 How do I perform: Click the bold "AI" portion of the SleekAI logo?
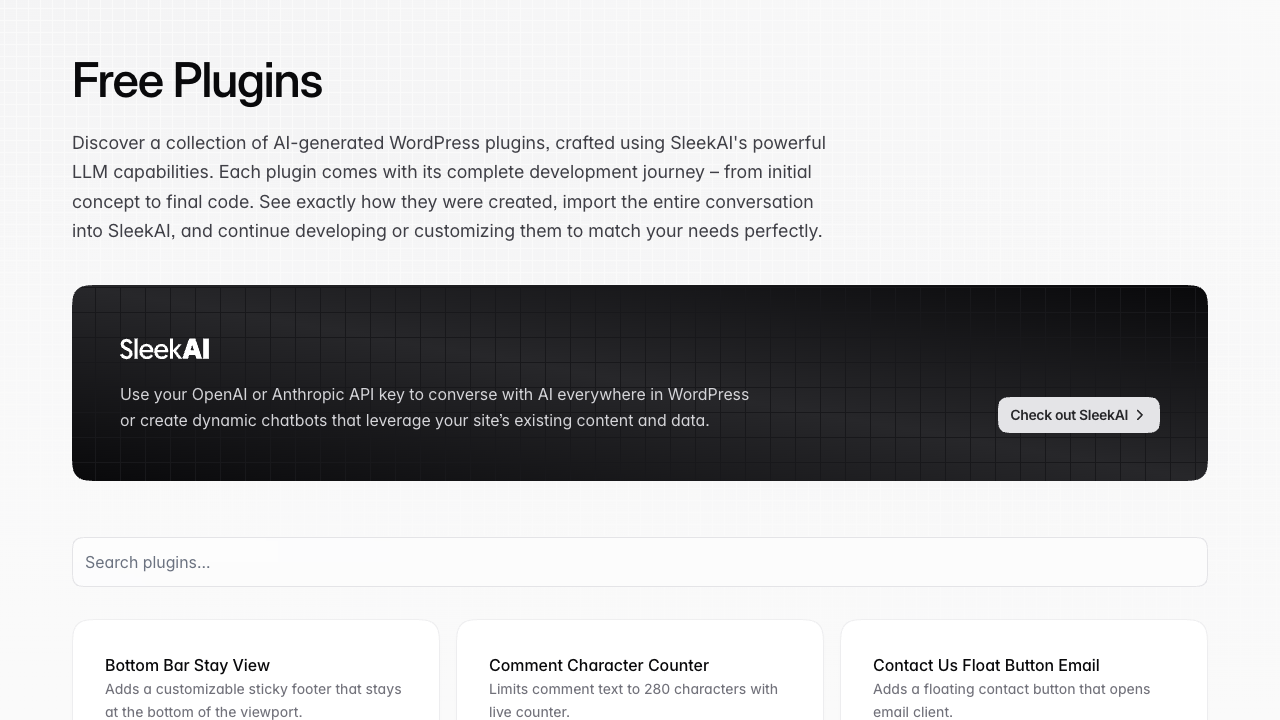pos(197,348)
